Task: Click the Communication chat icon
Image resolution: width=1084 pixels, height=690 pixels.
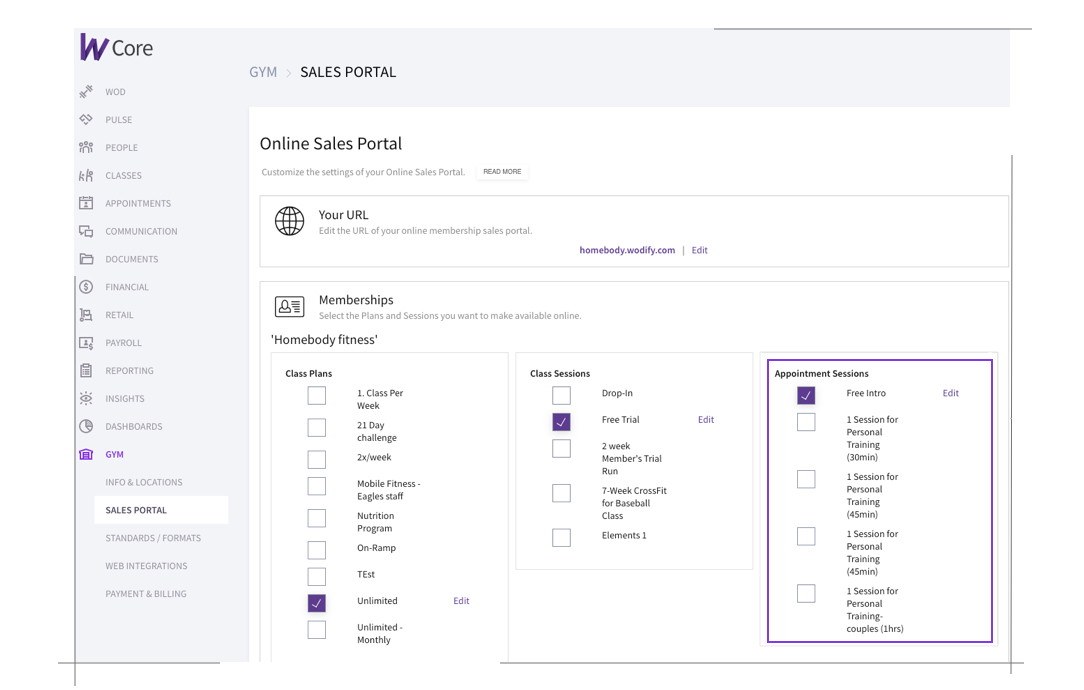Action: point(86,231)
